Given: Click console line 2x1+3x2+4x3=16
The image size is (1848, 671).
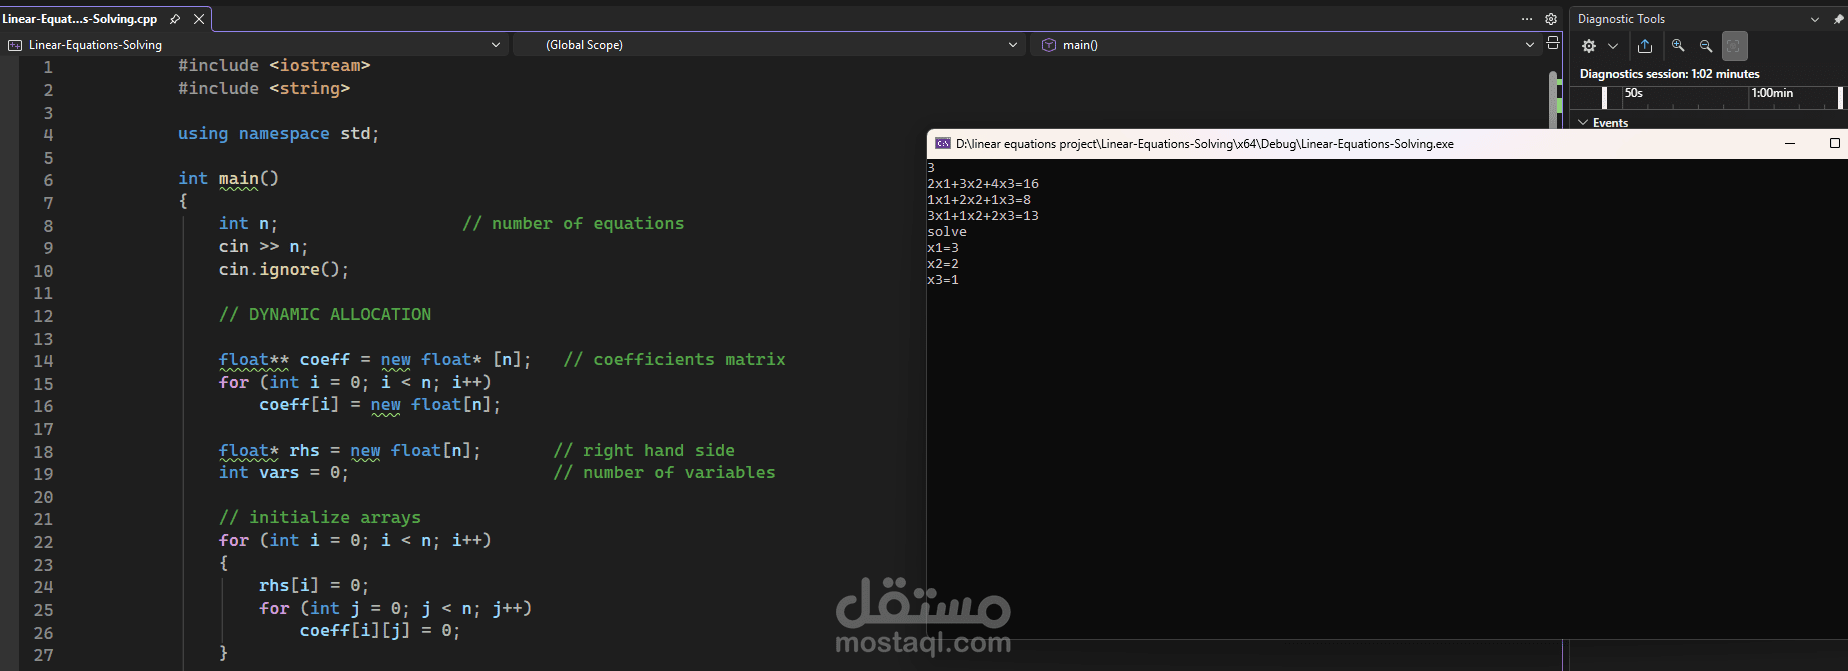Looking at the screenshot, I should pos(983,184).
